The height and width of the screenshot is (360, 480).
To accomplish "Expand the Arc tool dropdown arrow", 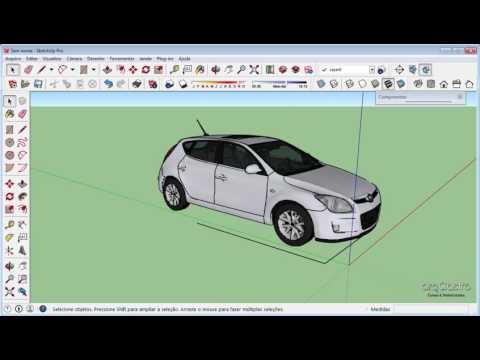I will point(72,70).
